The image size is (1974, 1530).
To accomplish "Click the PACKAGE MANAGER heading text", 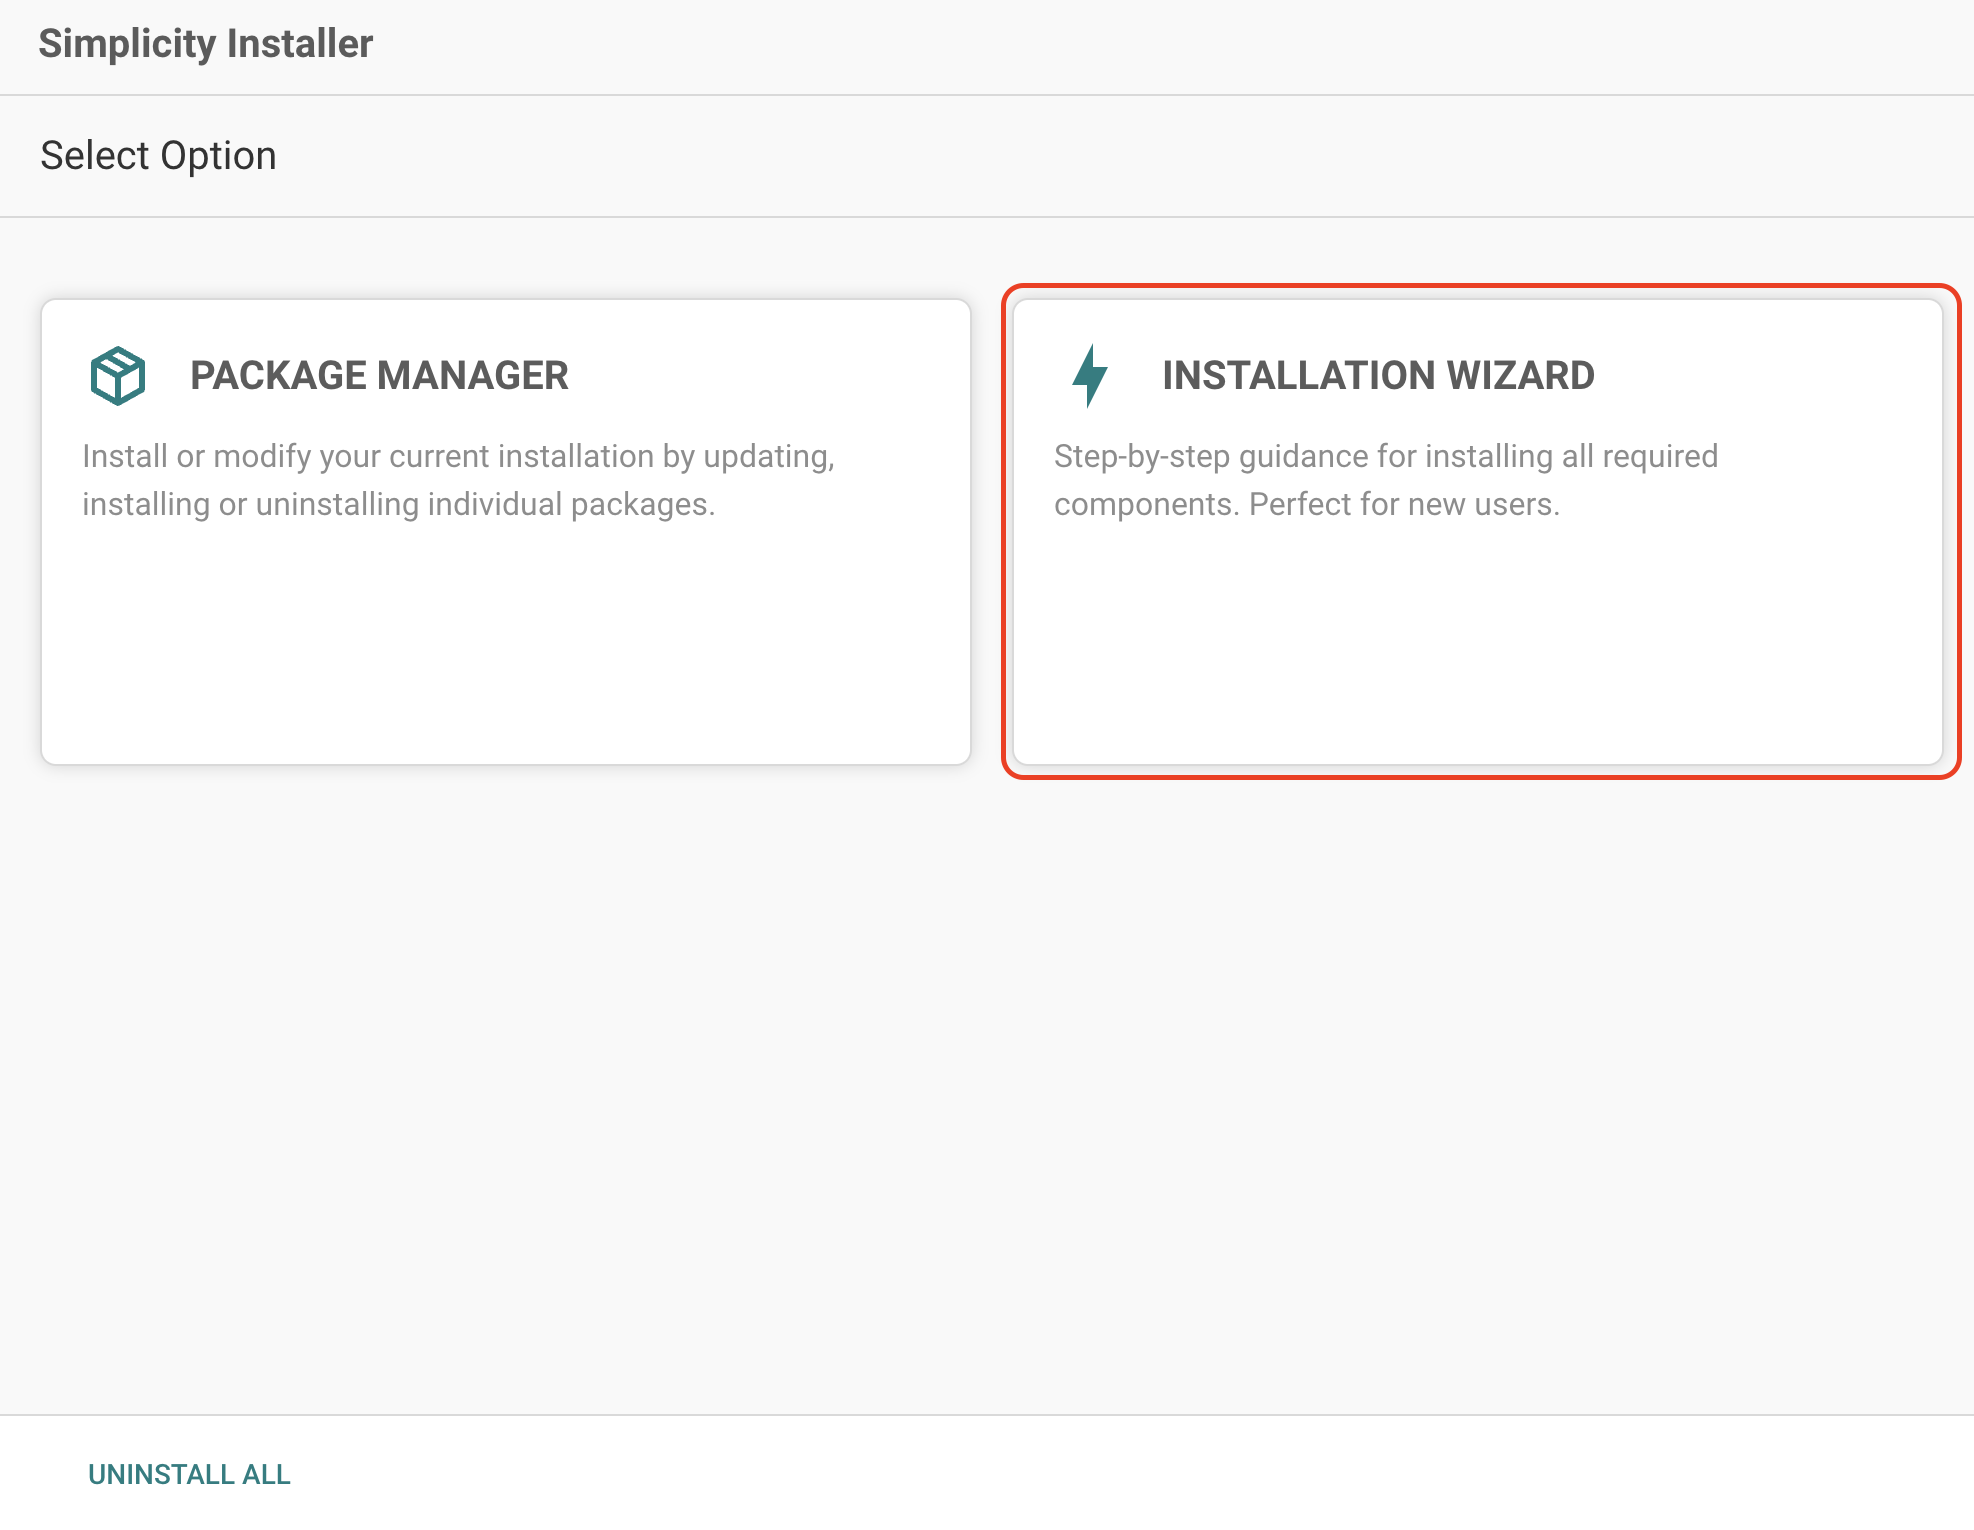I will (378, 376).
